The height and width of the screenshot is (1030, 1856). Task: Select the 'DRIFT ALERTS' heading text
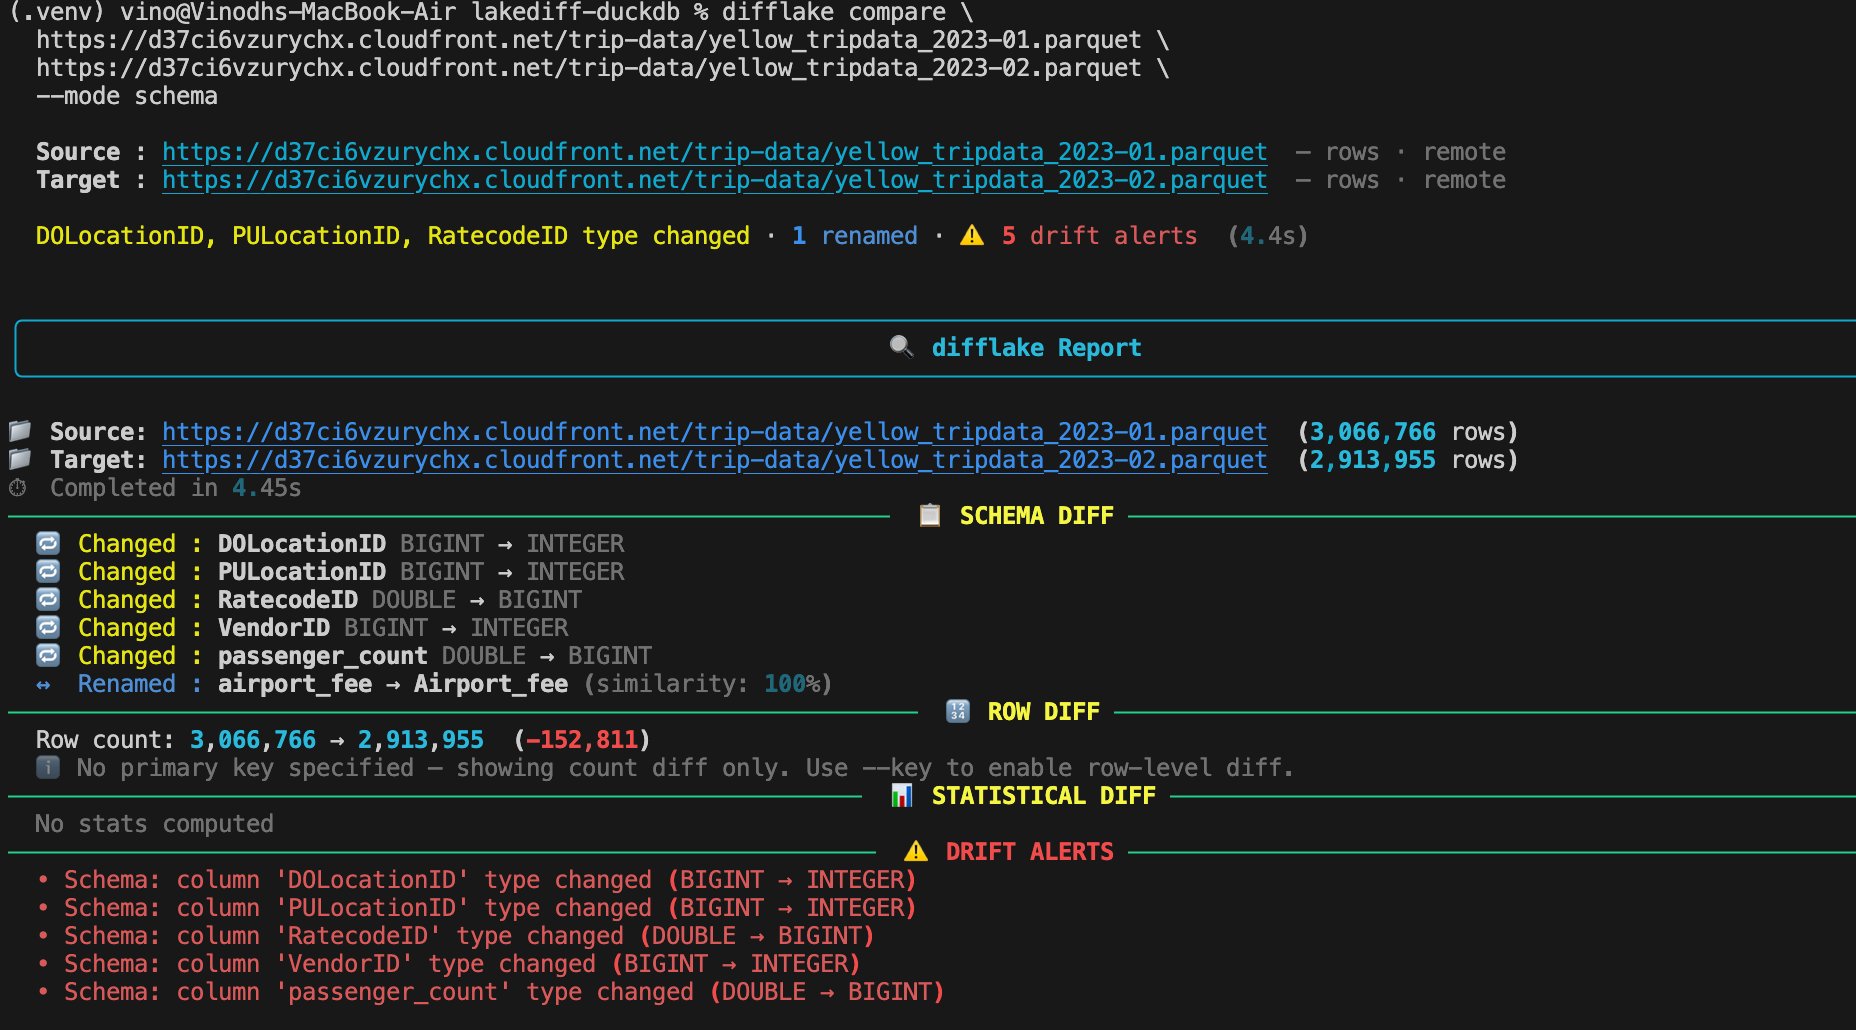coord(1029,852)
